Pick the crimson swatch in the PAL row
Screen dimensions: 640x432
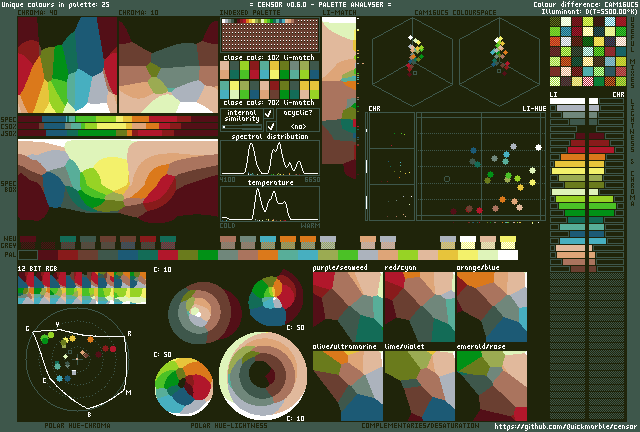click(x=168, y=255)
